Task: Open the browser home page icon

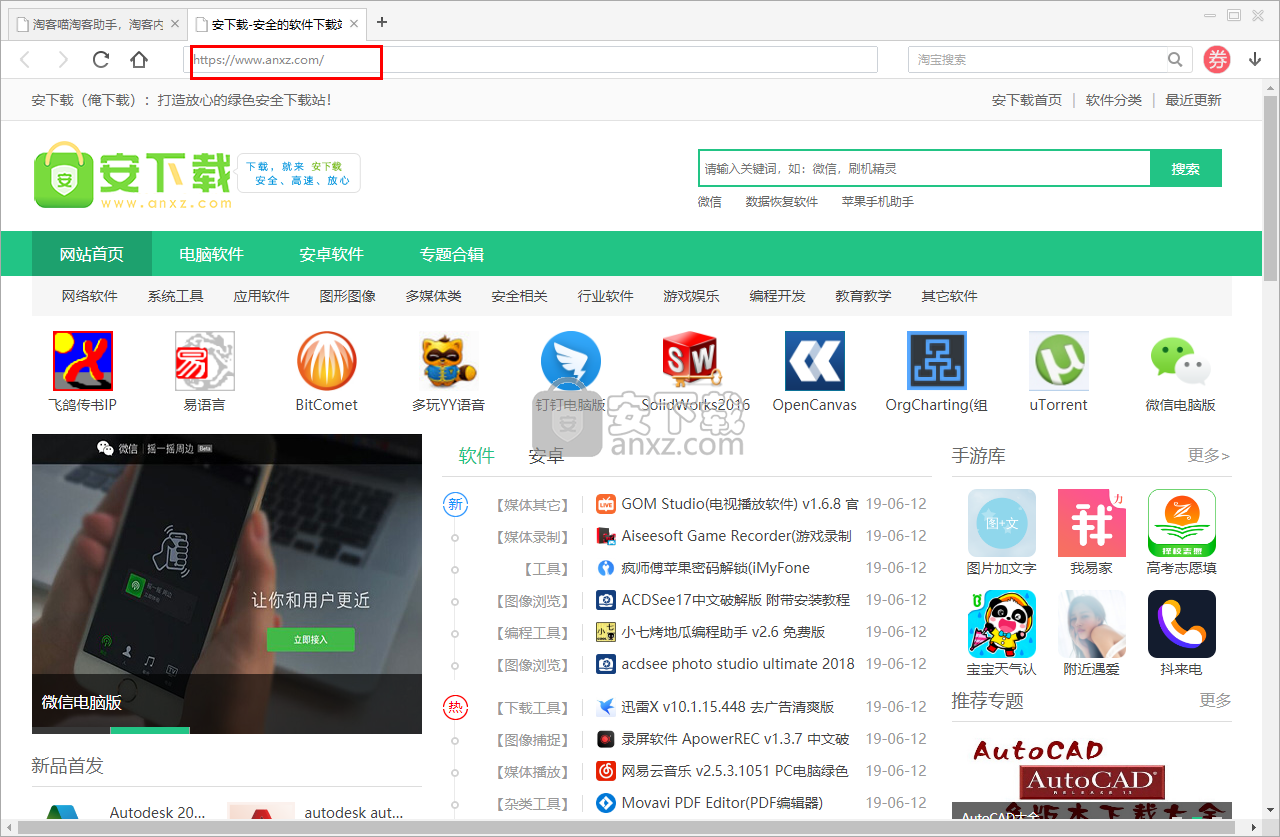Action: click(x=139, y=60)
